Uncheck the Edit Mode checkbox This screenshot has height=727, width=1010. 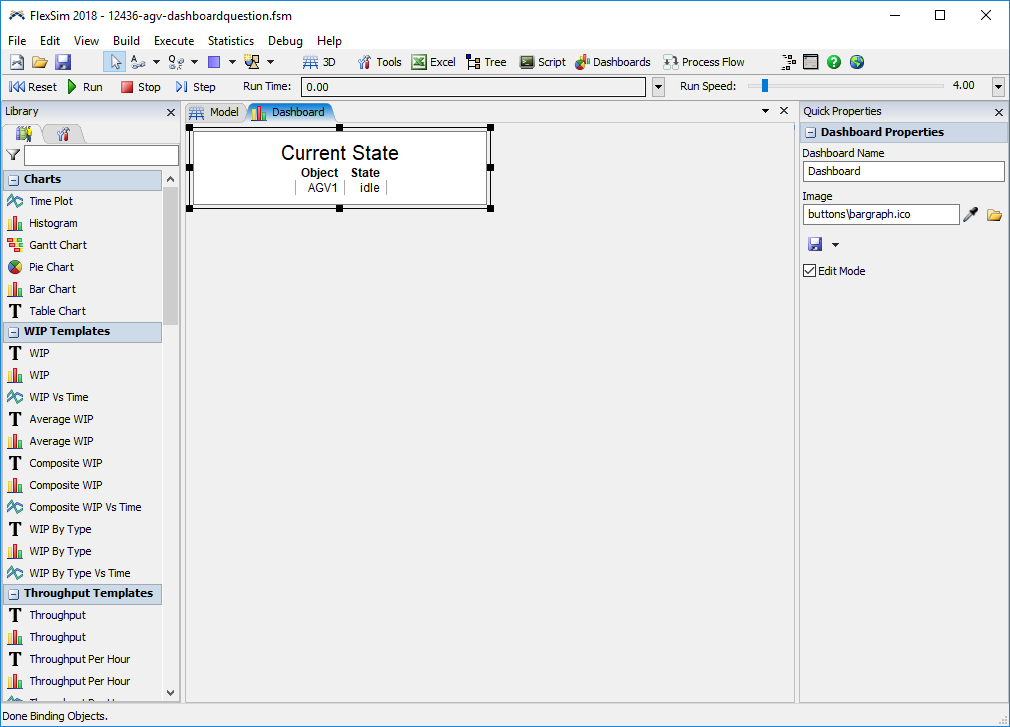[810, 271]
